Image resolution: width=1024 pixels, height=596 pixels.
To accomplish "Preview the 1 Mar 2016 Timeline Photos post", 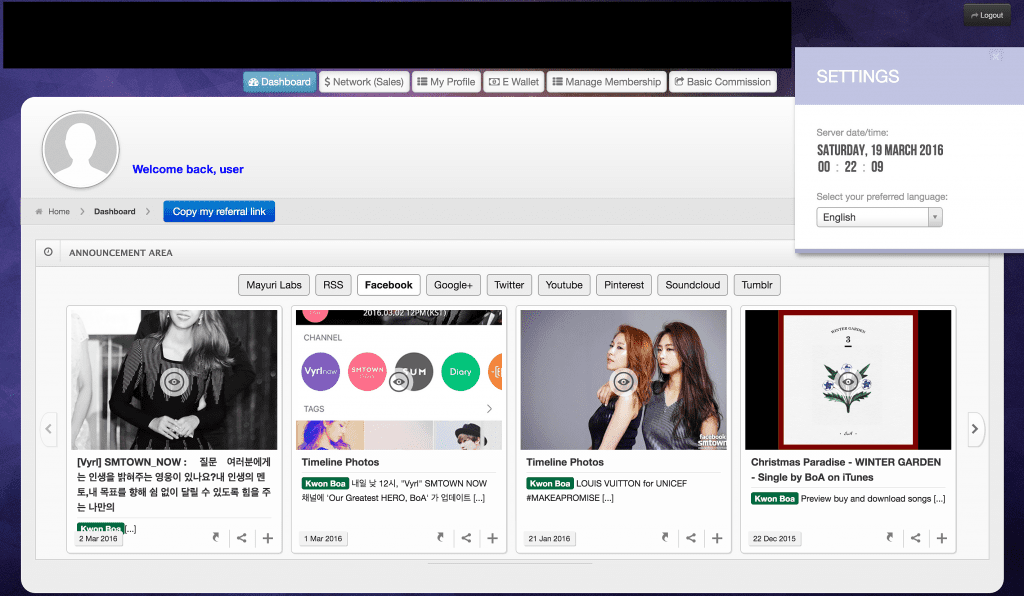I will click(399, 381).
